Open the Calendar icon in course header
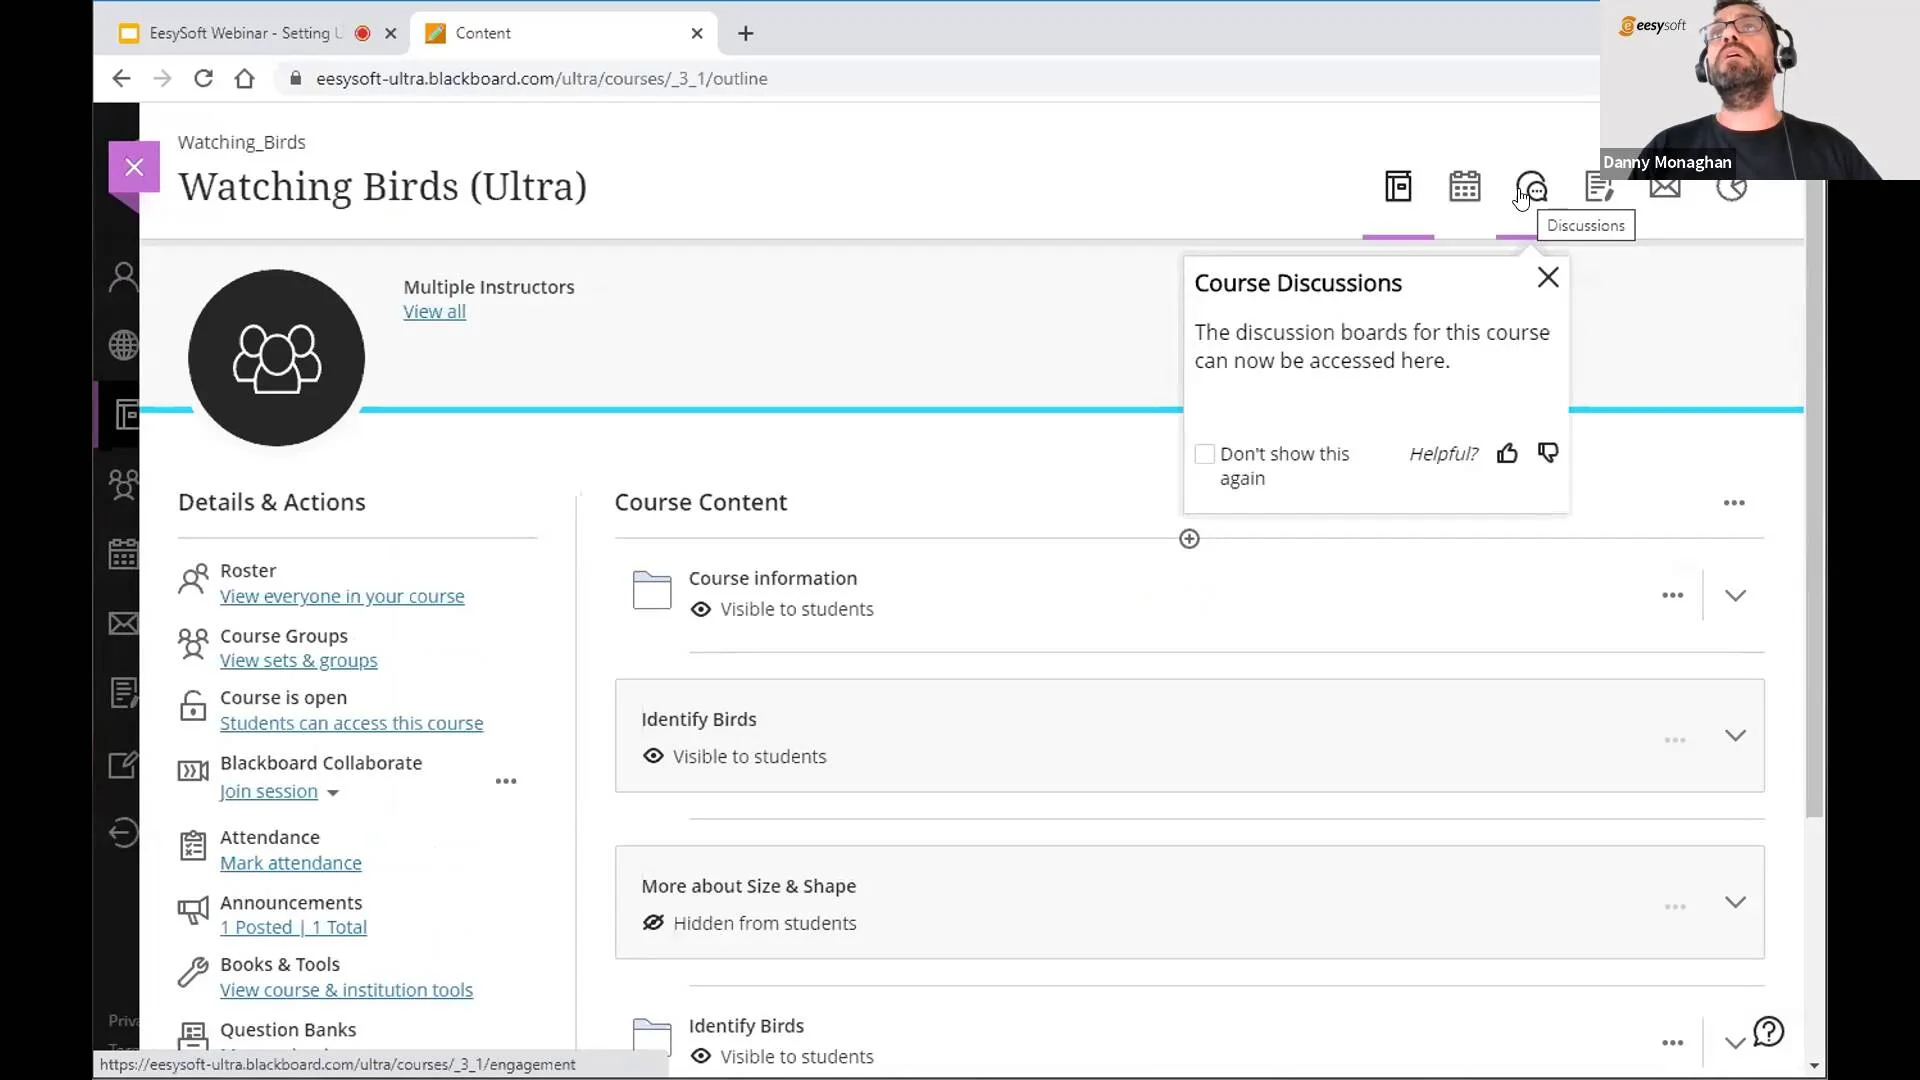 click(x=1464, y=186)
